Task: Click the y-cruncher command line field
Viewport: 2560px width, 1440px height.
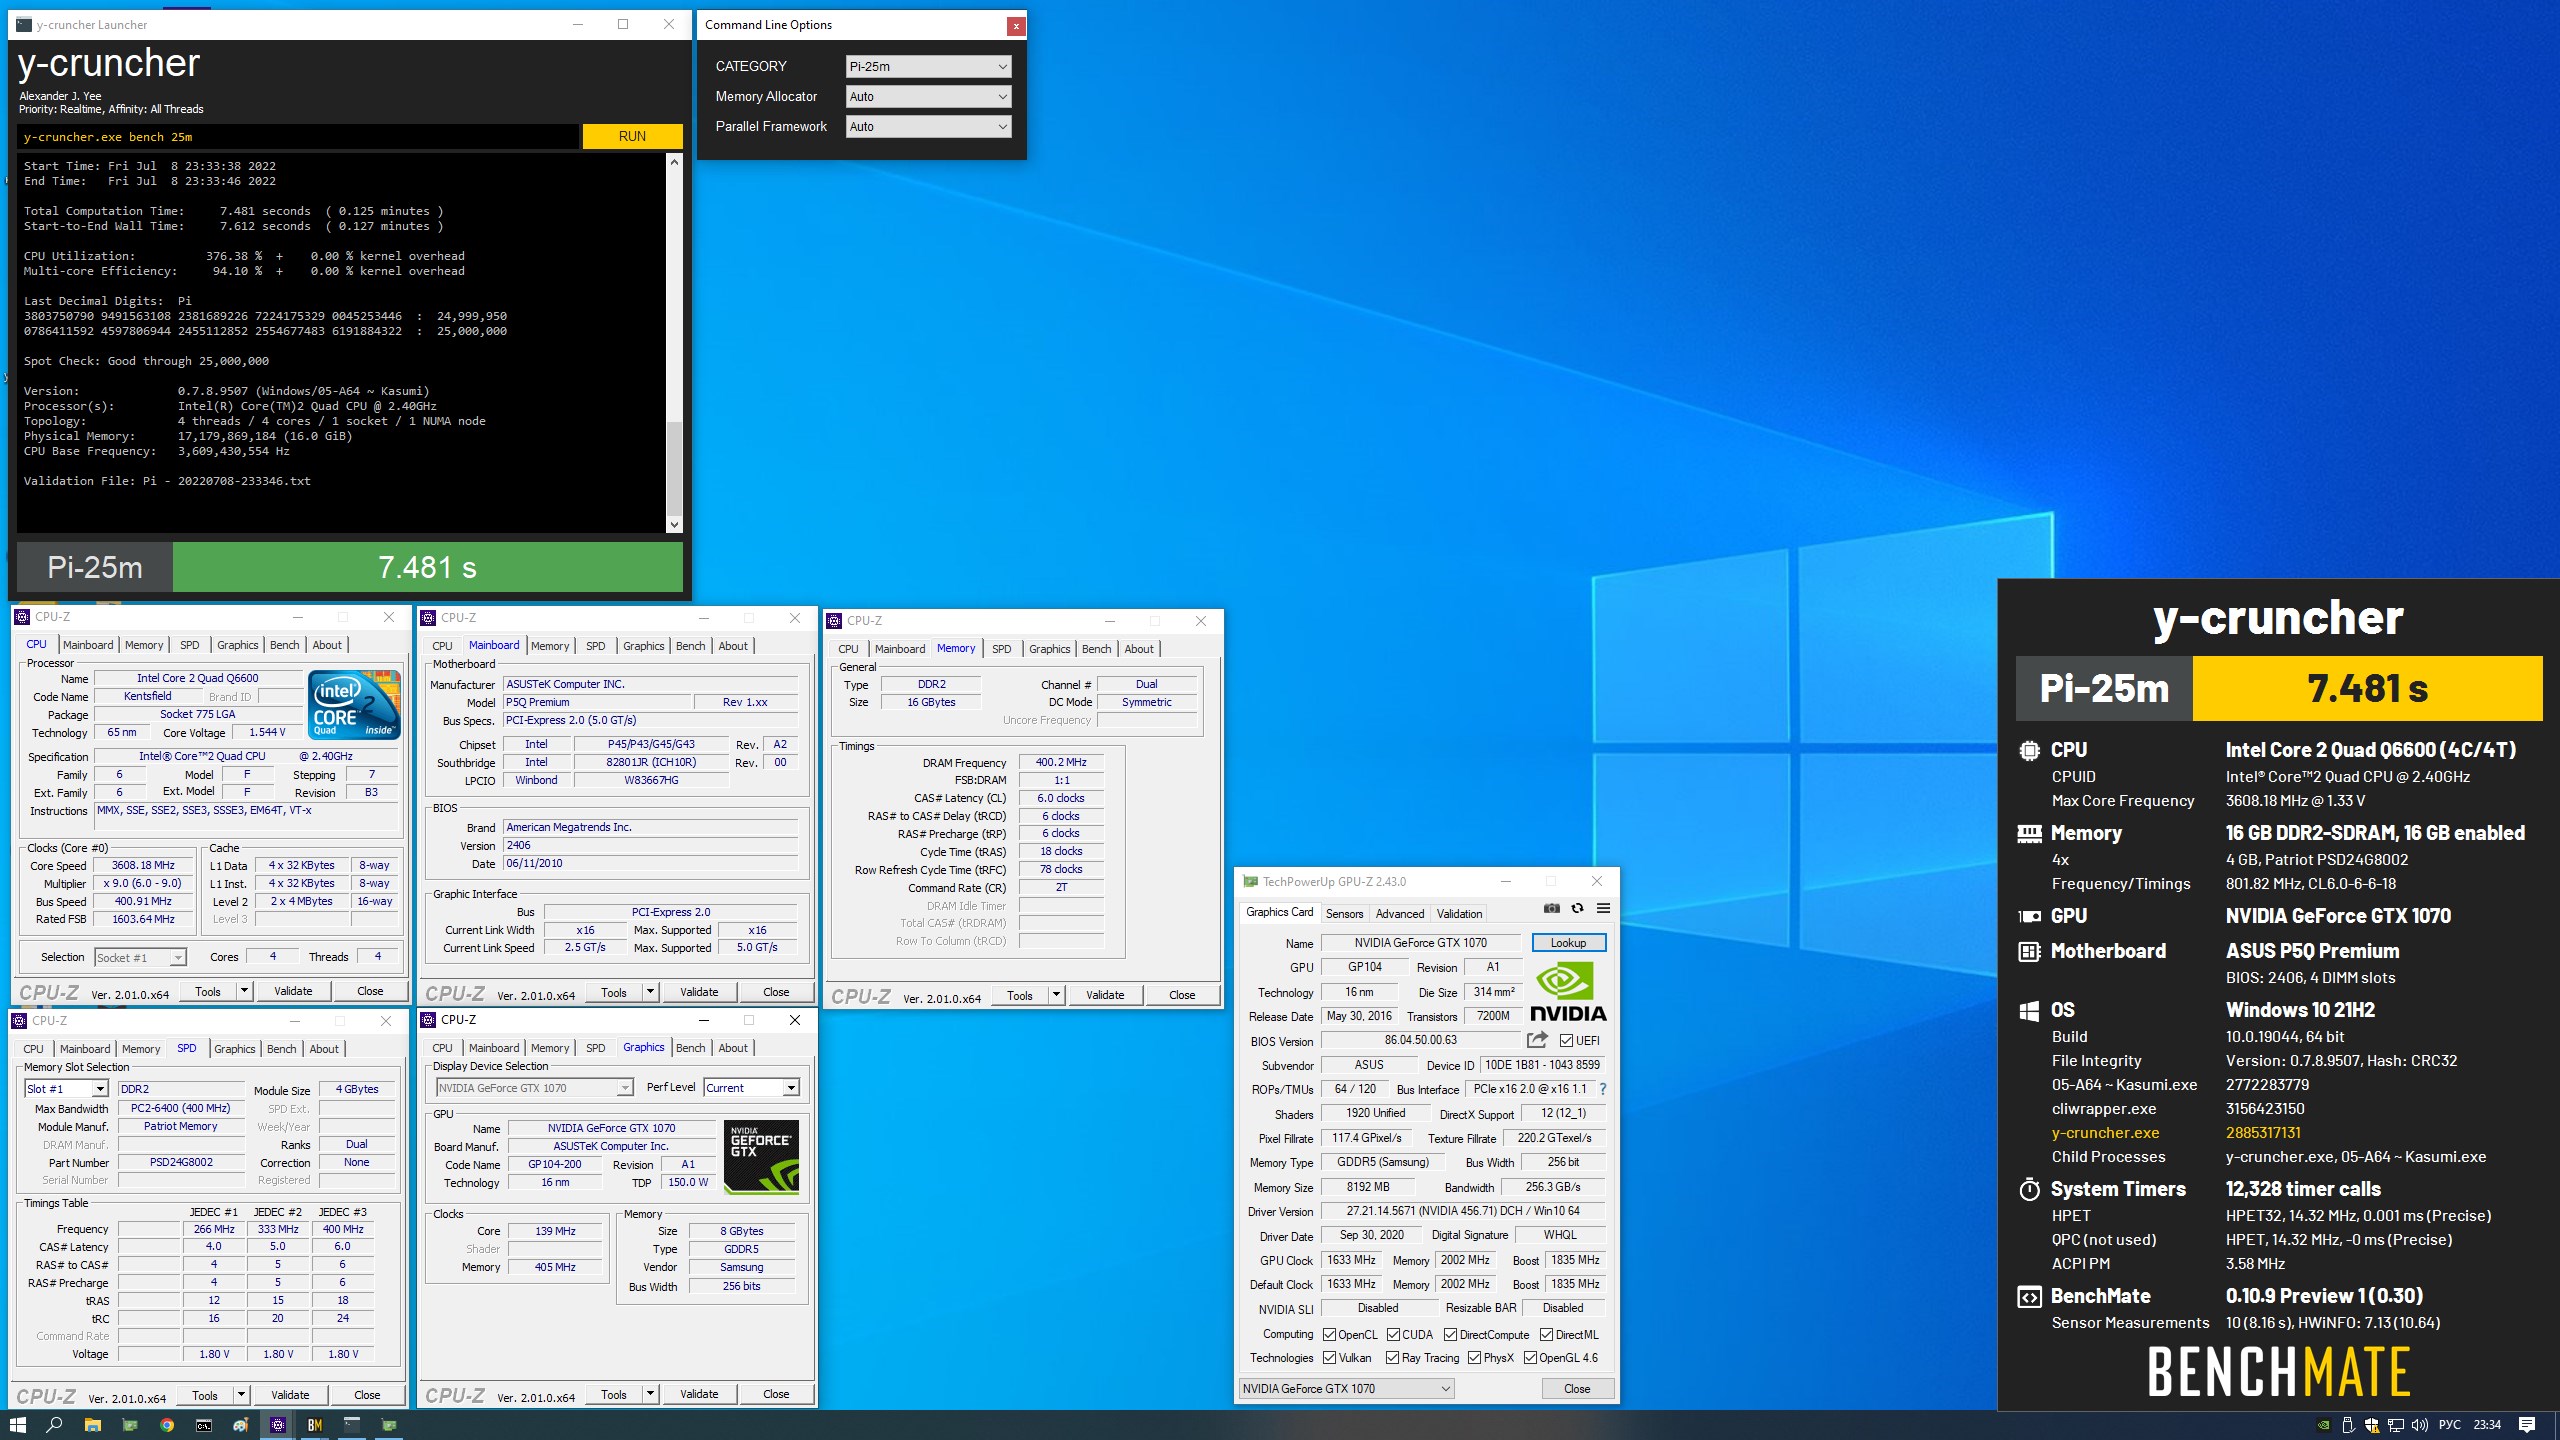Action: pyautogui.click(x=298, y=137)
